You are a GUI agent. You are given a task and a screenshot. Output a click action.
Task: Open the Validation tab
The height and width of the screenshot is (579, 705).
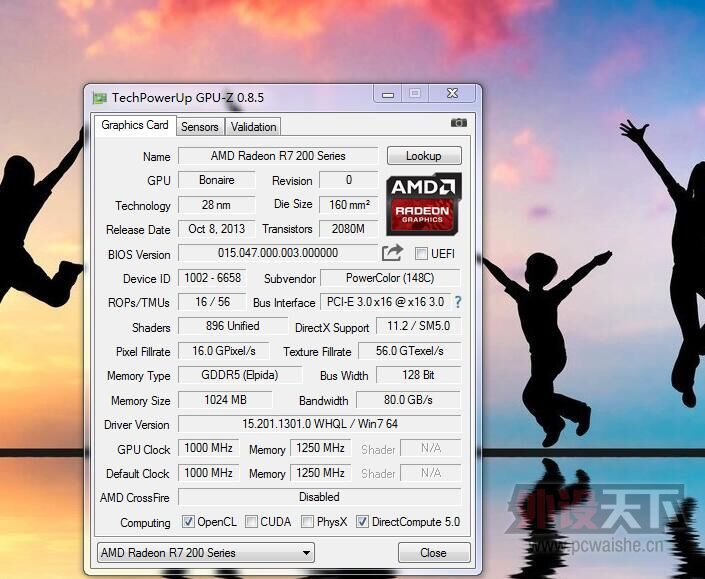(x=254, y=127)
